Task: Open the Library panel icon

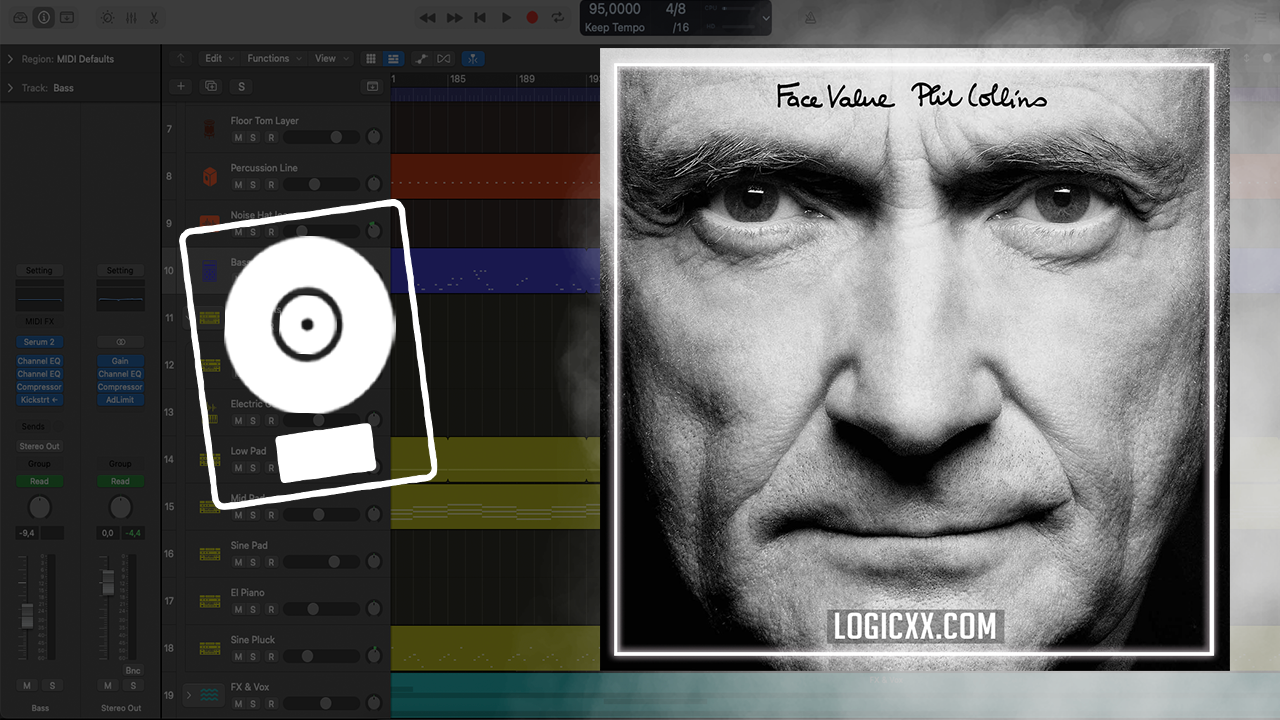Action: point(20,18)
